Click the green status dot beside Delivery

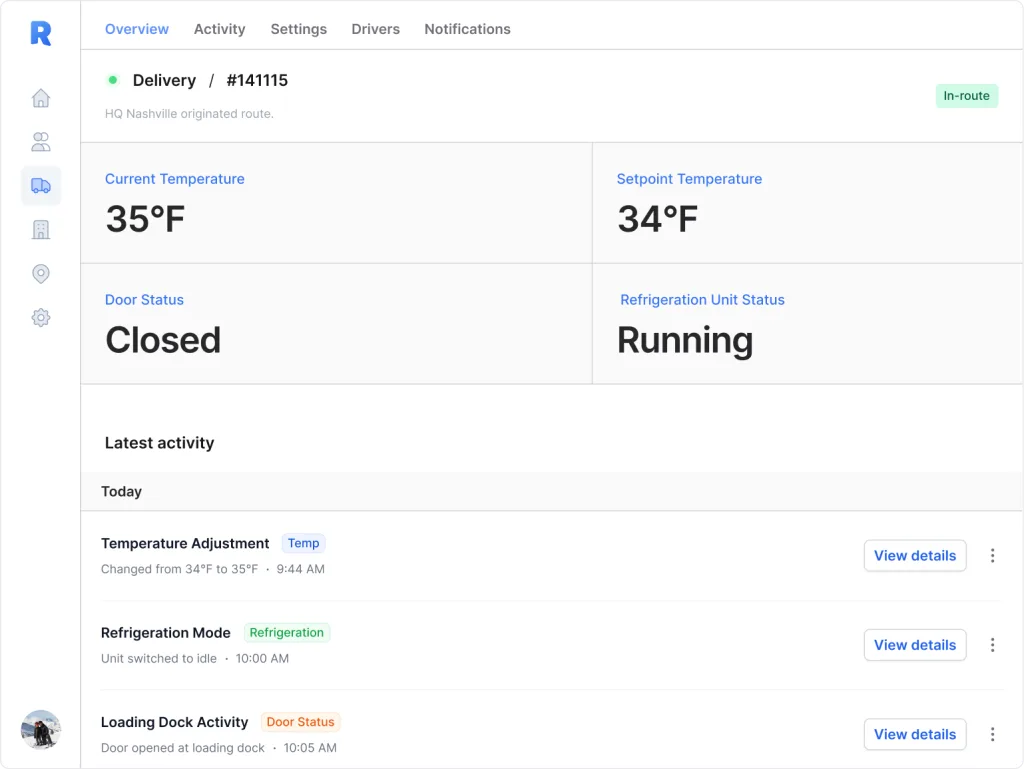pos(112,80)
